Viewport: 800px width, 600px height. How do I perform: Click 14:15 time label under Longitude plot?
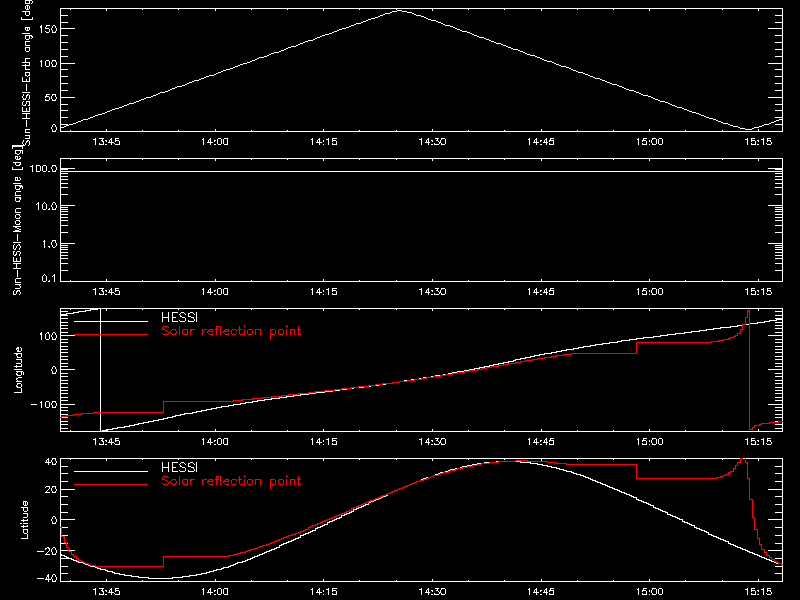coord(323,442)
